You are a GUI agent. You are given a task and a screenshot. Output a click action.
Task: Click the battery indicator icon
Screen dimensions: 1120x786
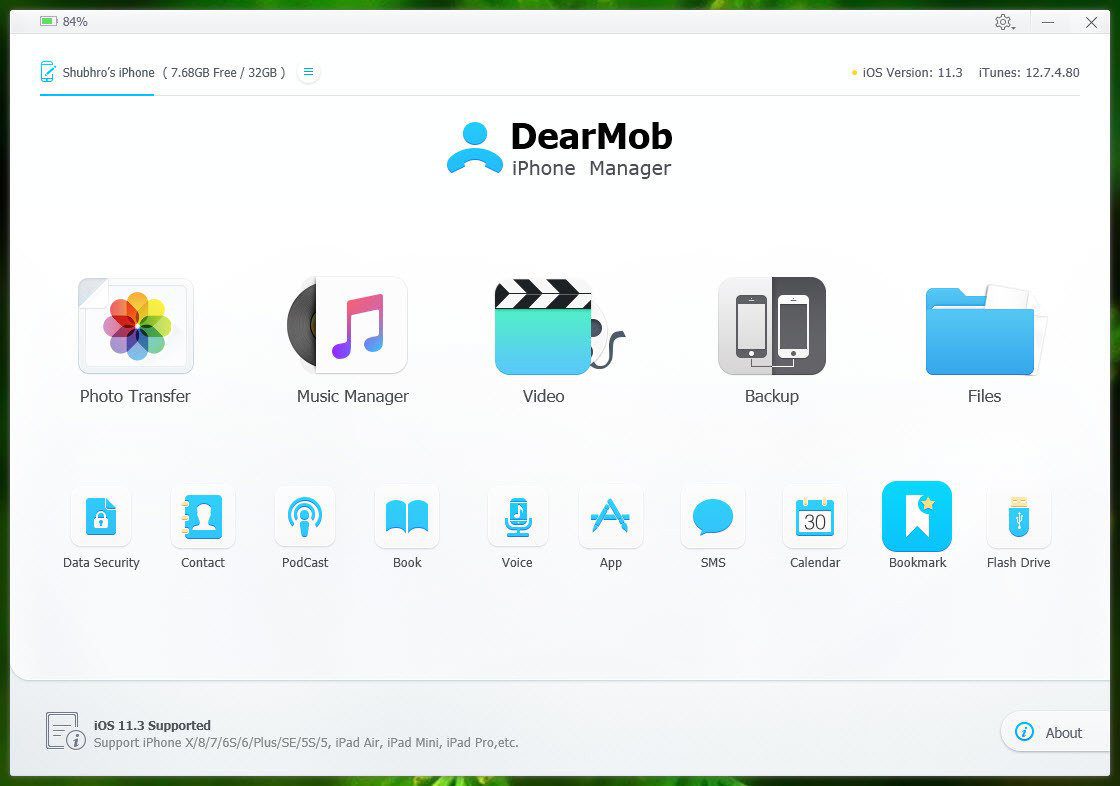coord(49,21)
